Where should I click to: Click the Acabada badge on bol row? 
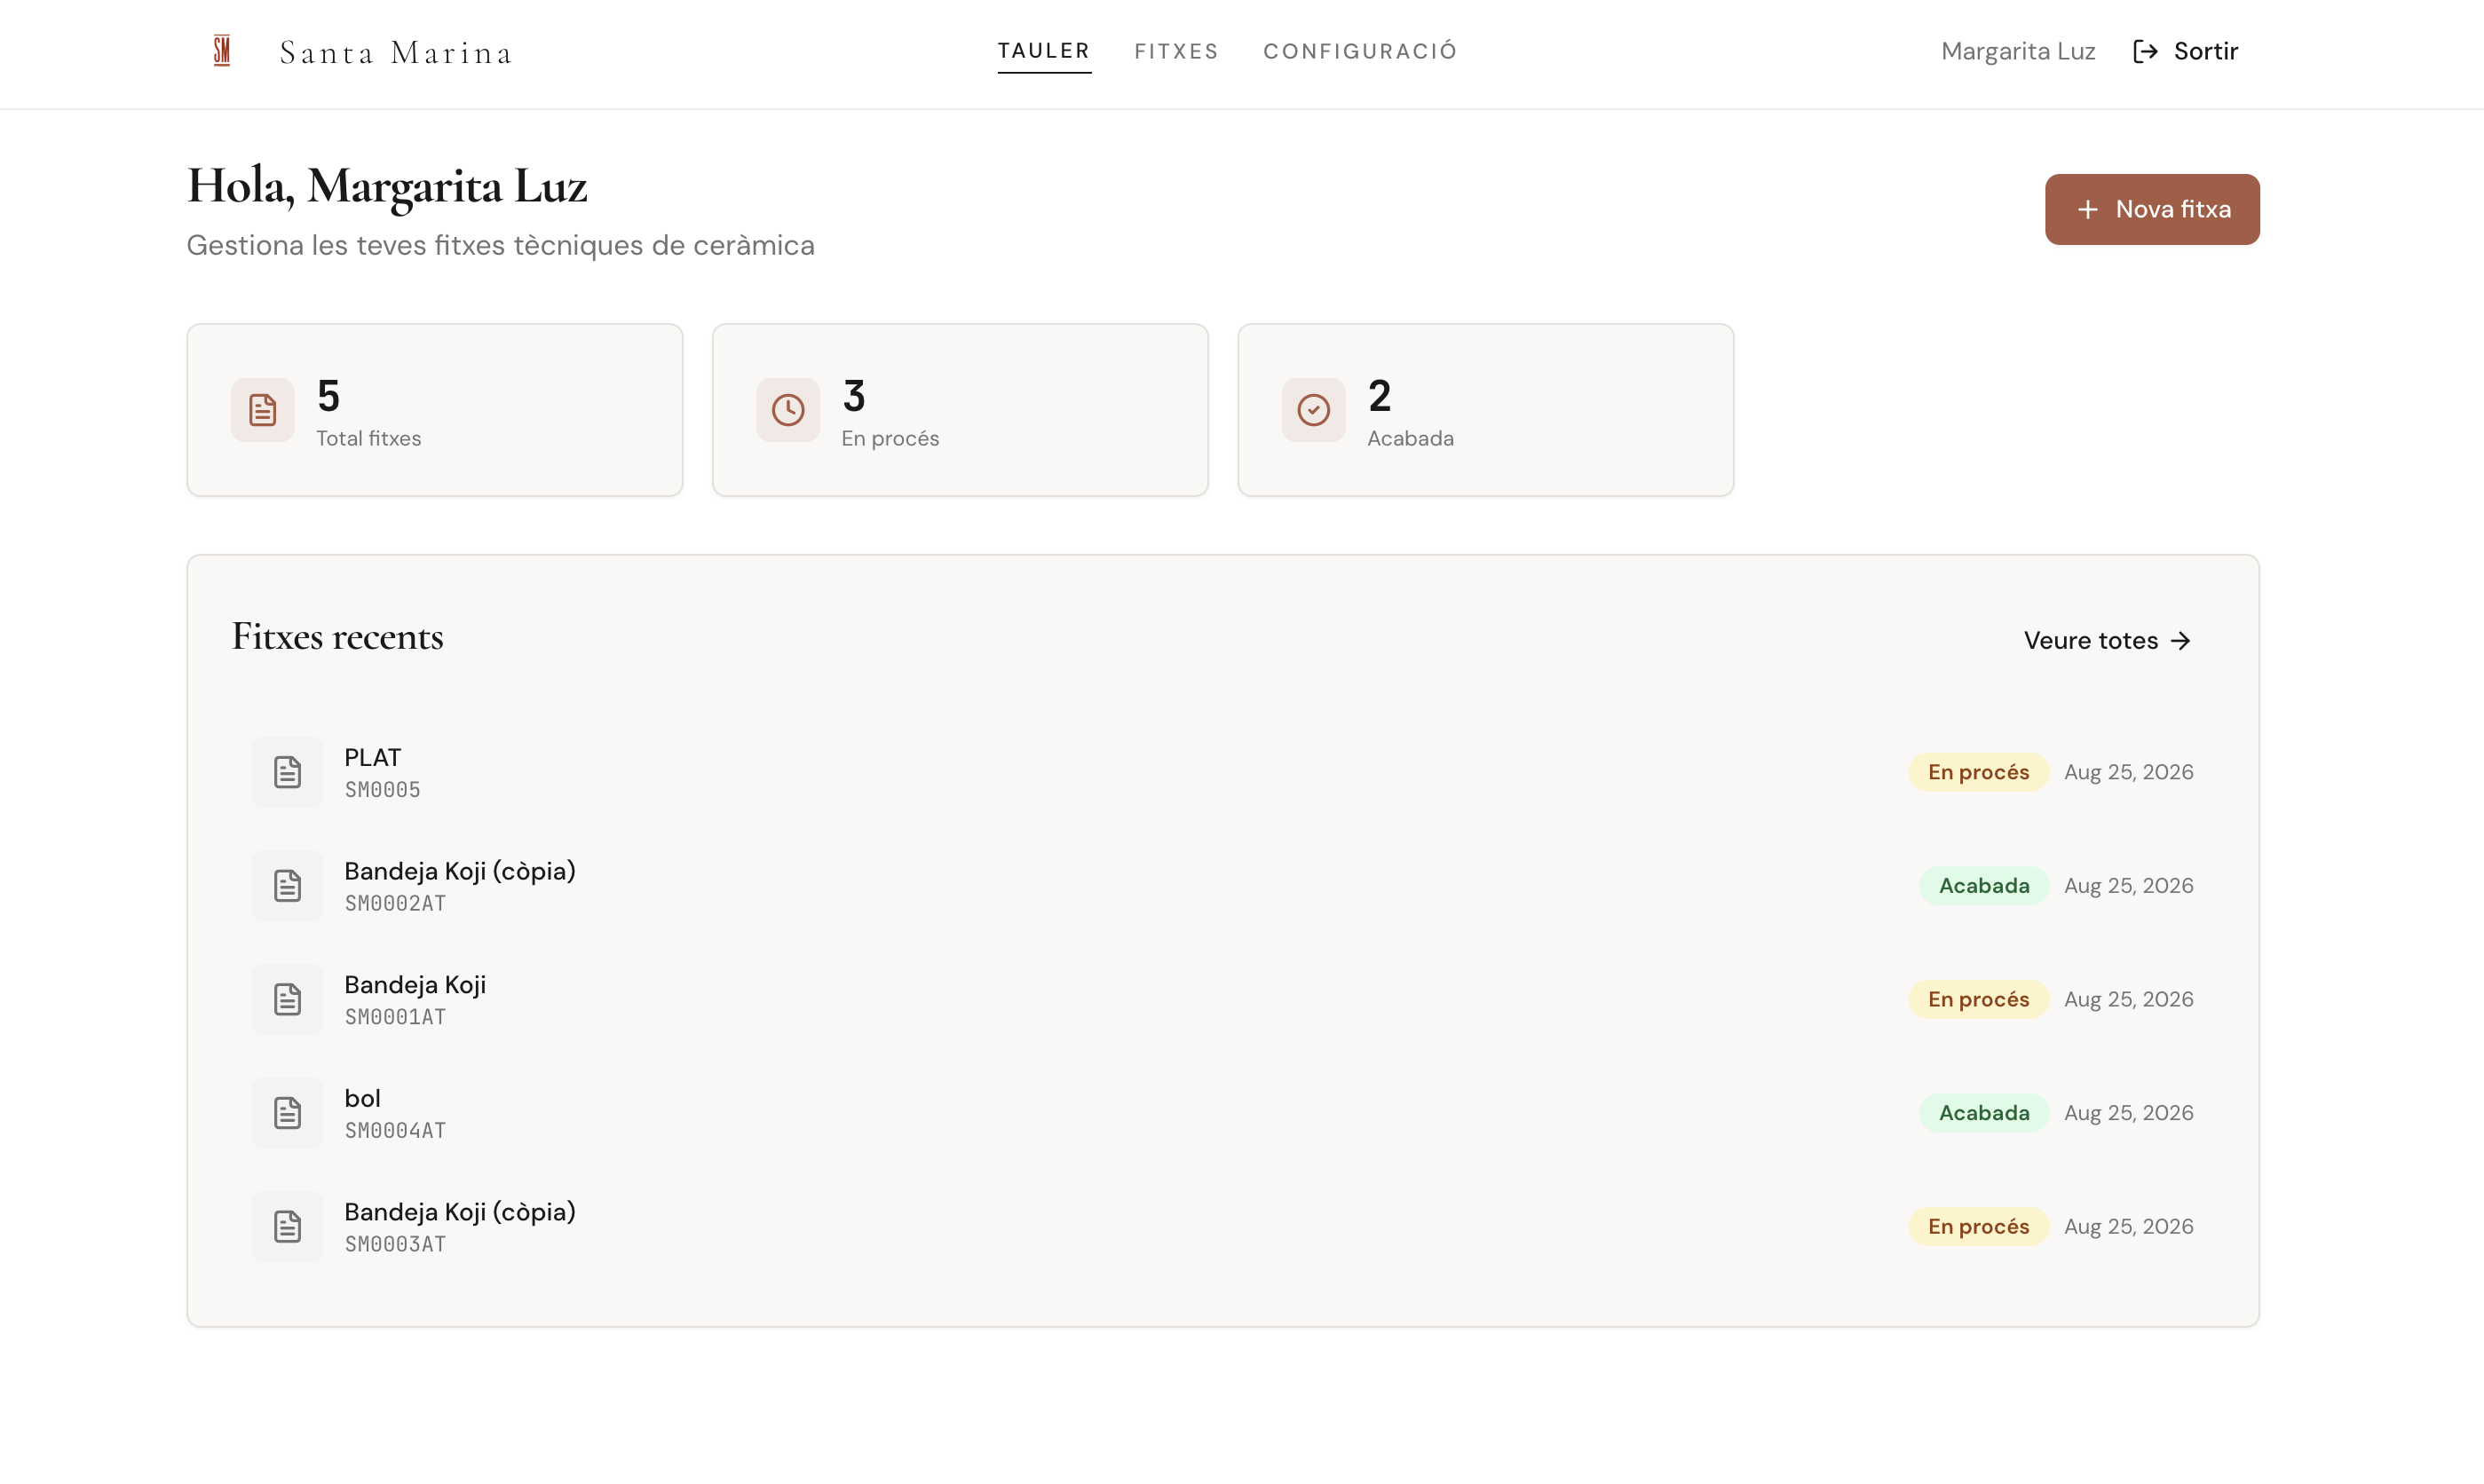click(1984, 1112)
